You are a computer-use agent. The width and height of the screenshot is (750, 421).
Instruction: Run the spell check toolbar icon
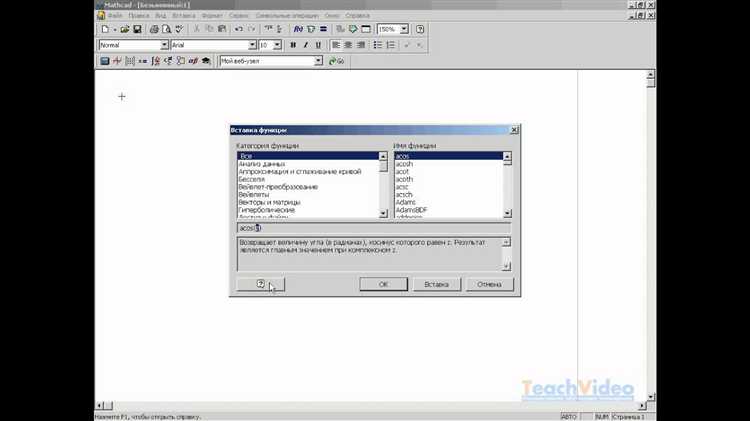[x=179, y=29]
